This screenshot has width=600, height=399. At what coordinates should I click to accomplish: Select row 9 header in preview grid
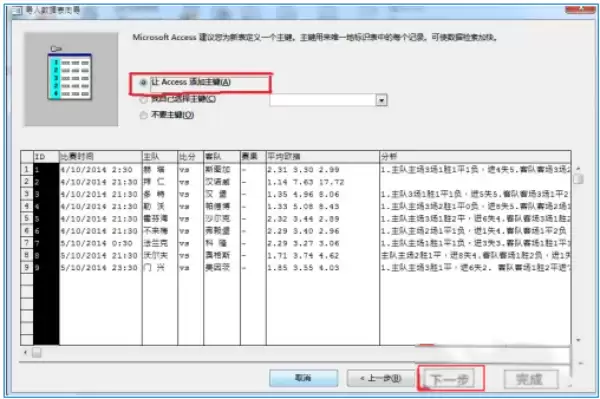pyautogui.click(x=27, y=267)
